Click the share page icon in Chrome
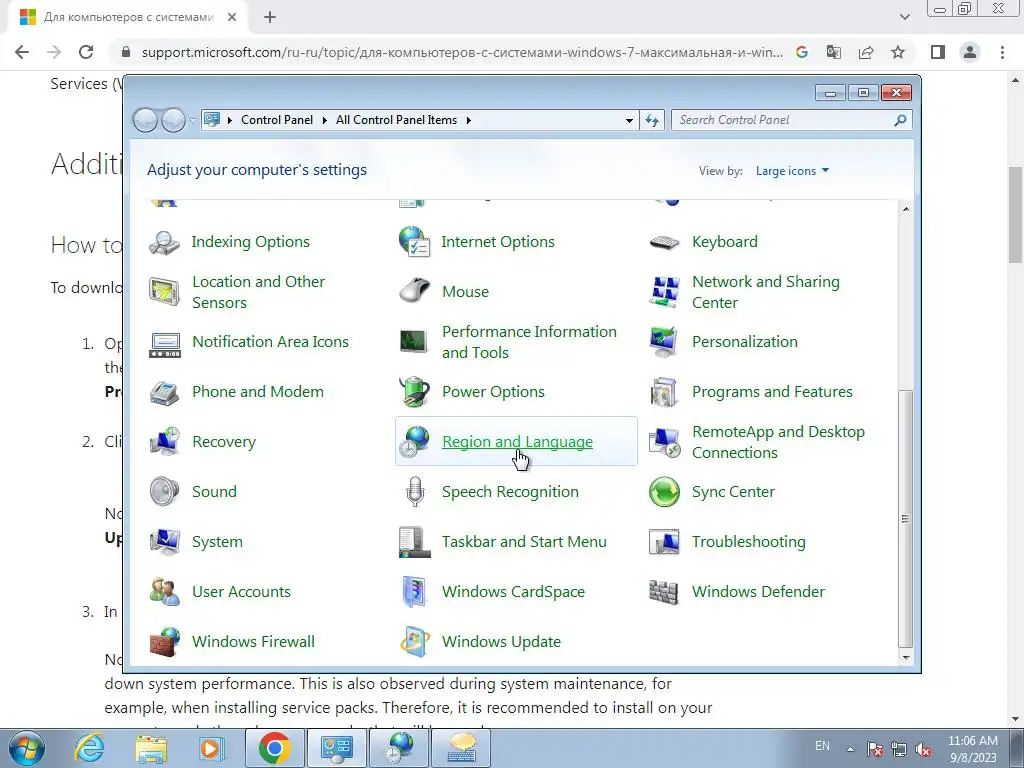Screen dimensions: 1024x768 (866, 52)
